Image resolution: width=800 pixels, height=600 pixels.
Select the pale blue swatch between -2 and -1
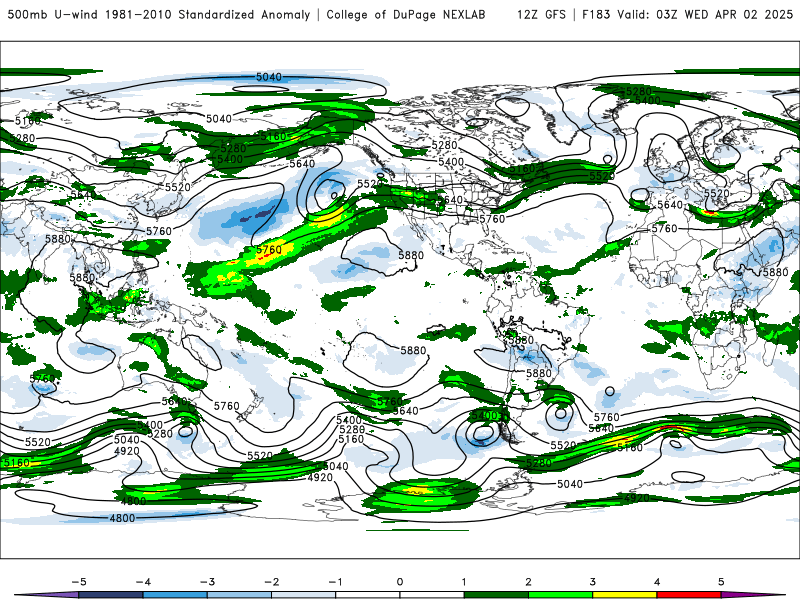coord(304,595)
